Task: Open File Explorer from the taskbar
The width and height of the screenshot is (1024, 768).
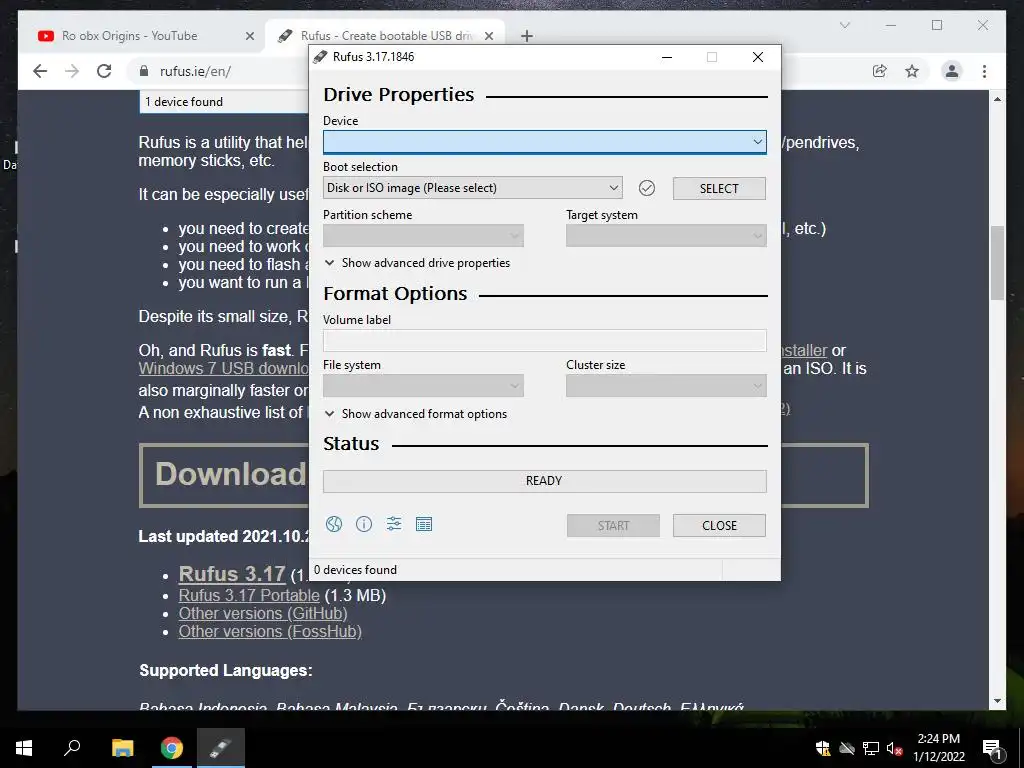Action: (x=122, y=748)
